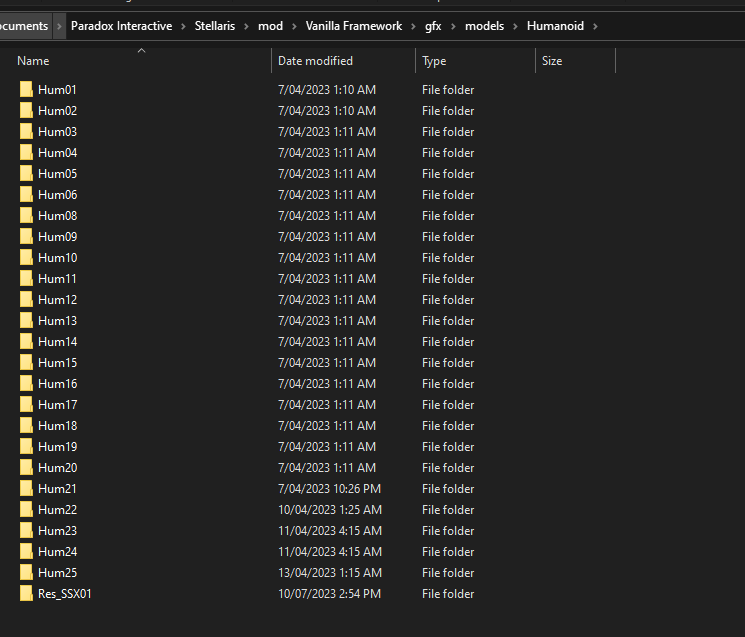Go to Stellaris in address bar
The height and width of the screenshot is (637, 745).
click(x=215, y=26)
